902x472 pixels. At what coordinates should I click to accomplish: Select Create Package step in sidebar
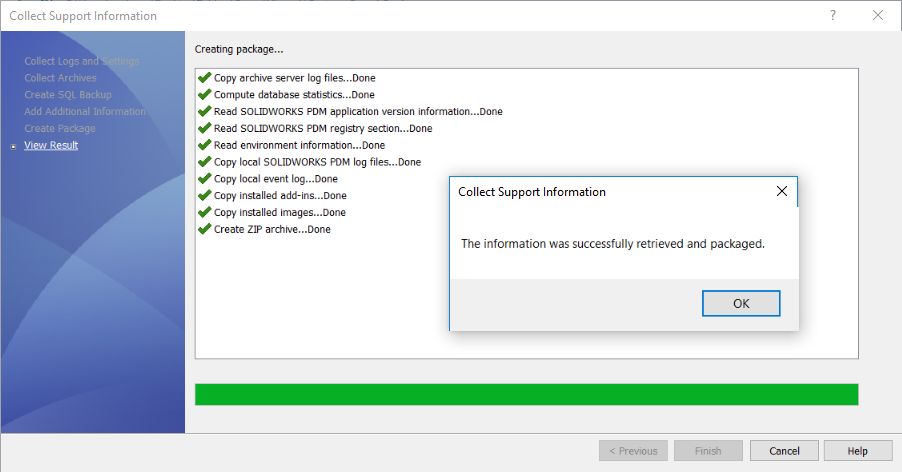point(60,128)
